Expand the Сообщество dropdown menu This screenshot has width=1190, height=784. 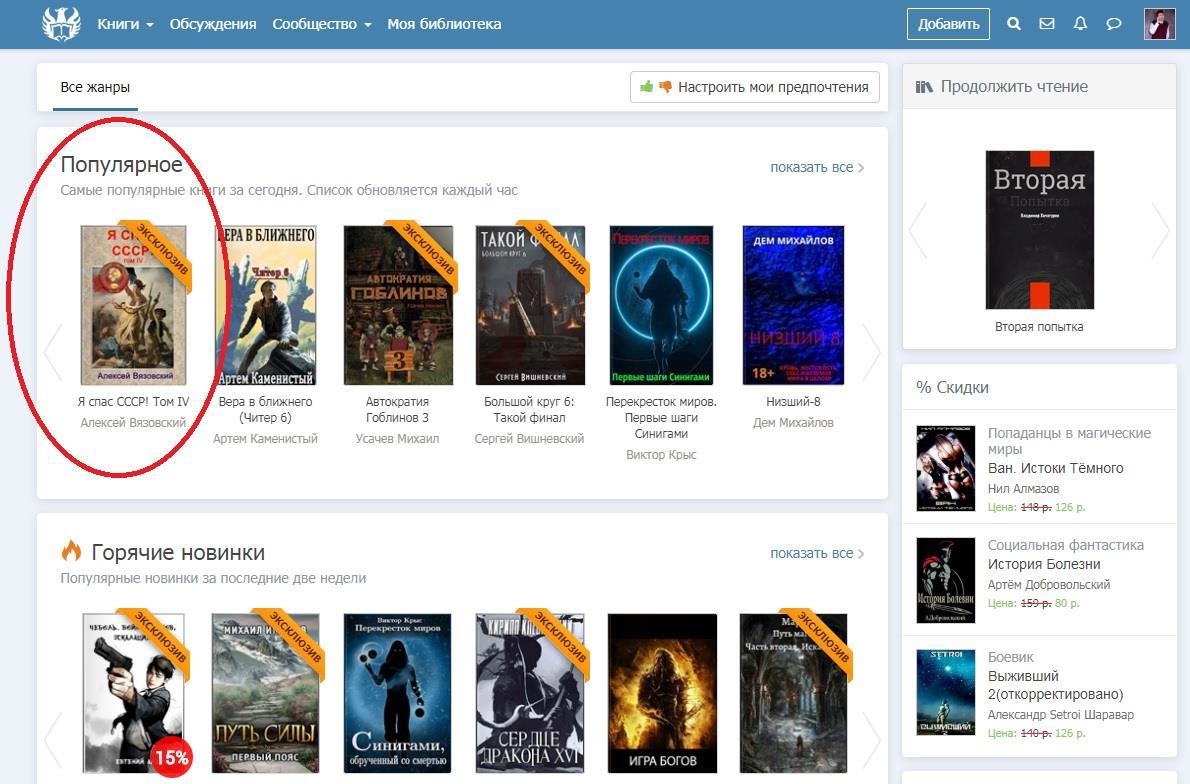321,24
